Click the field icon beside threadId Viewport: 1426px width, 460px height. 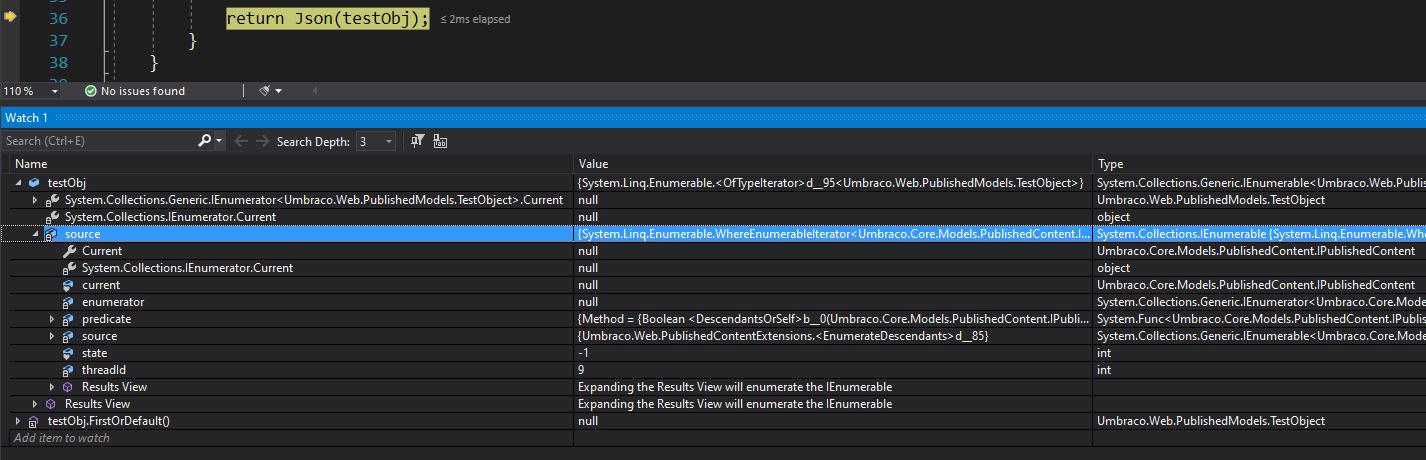tap(69, 370)
